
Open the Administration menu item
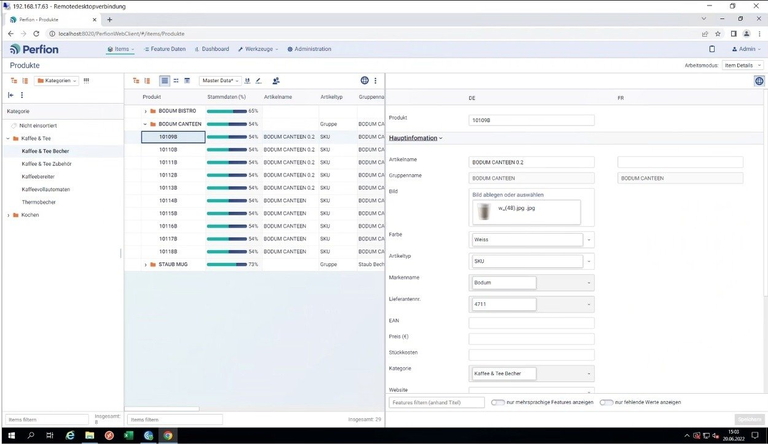[x=309, y=49]
